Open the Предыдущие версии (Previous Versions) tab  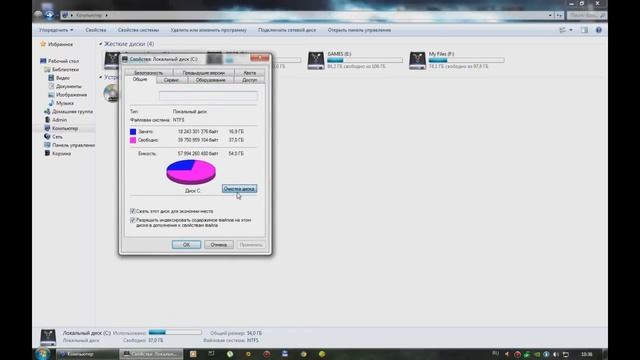(x=204, y=73)
